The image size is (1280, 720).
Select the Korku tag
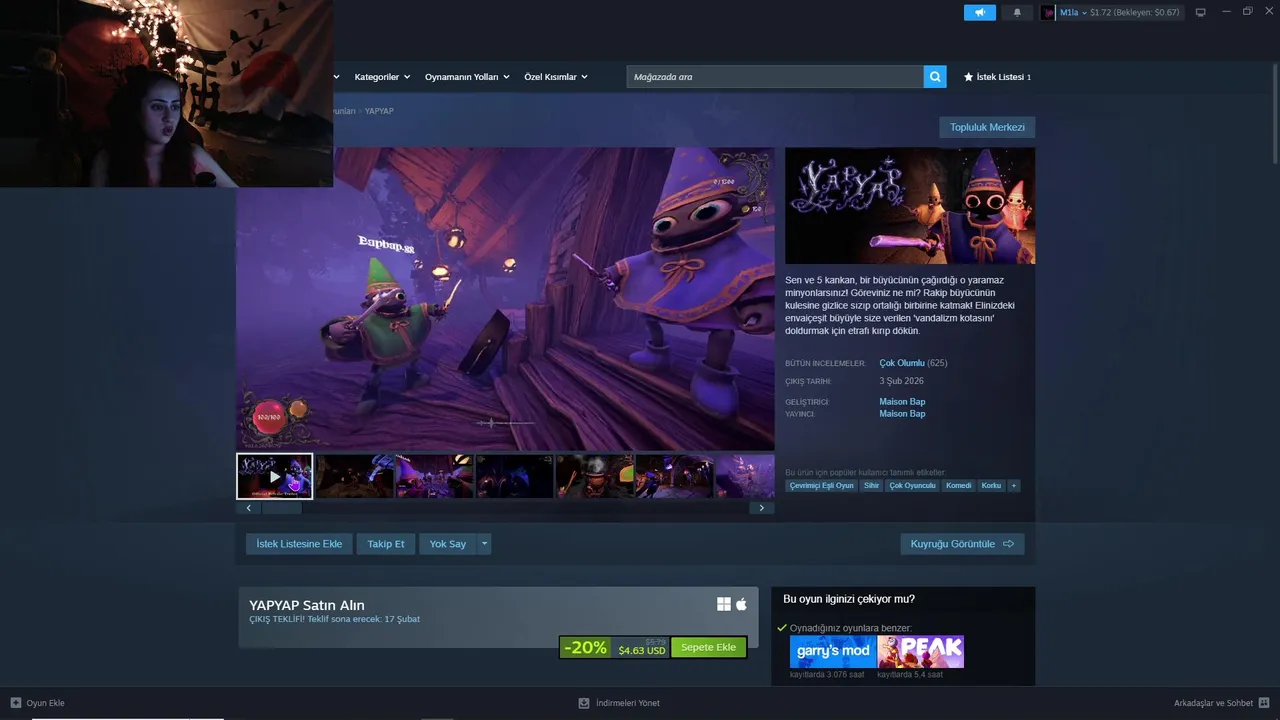[991, 485]
